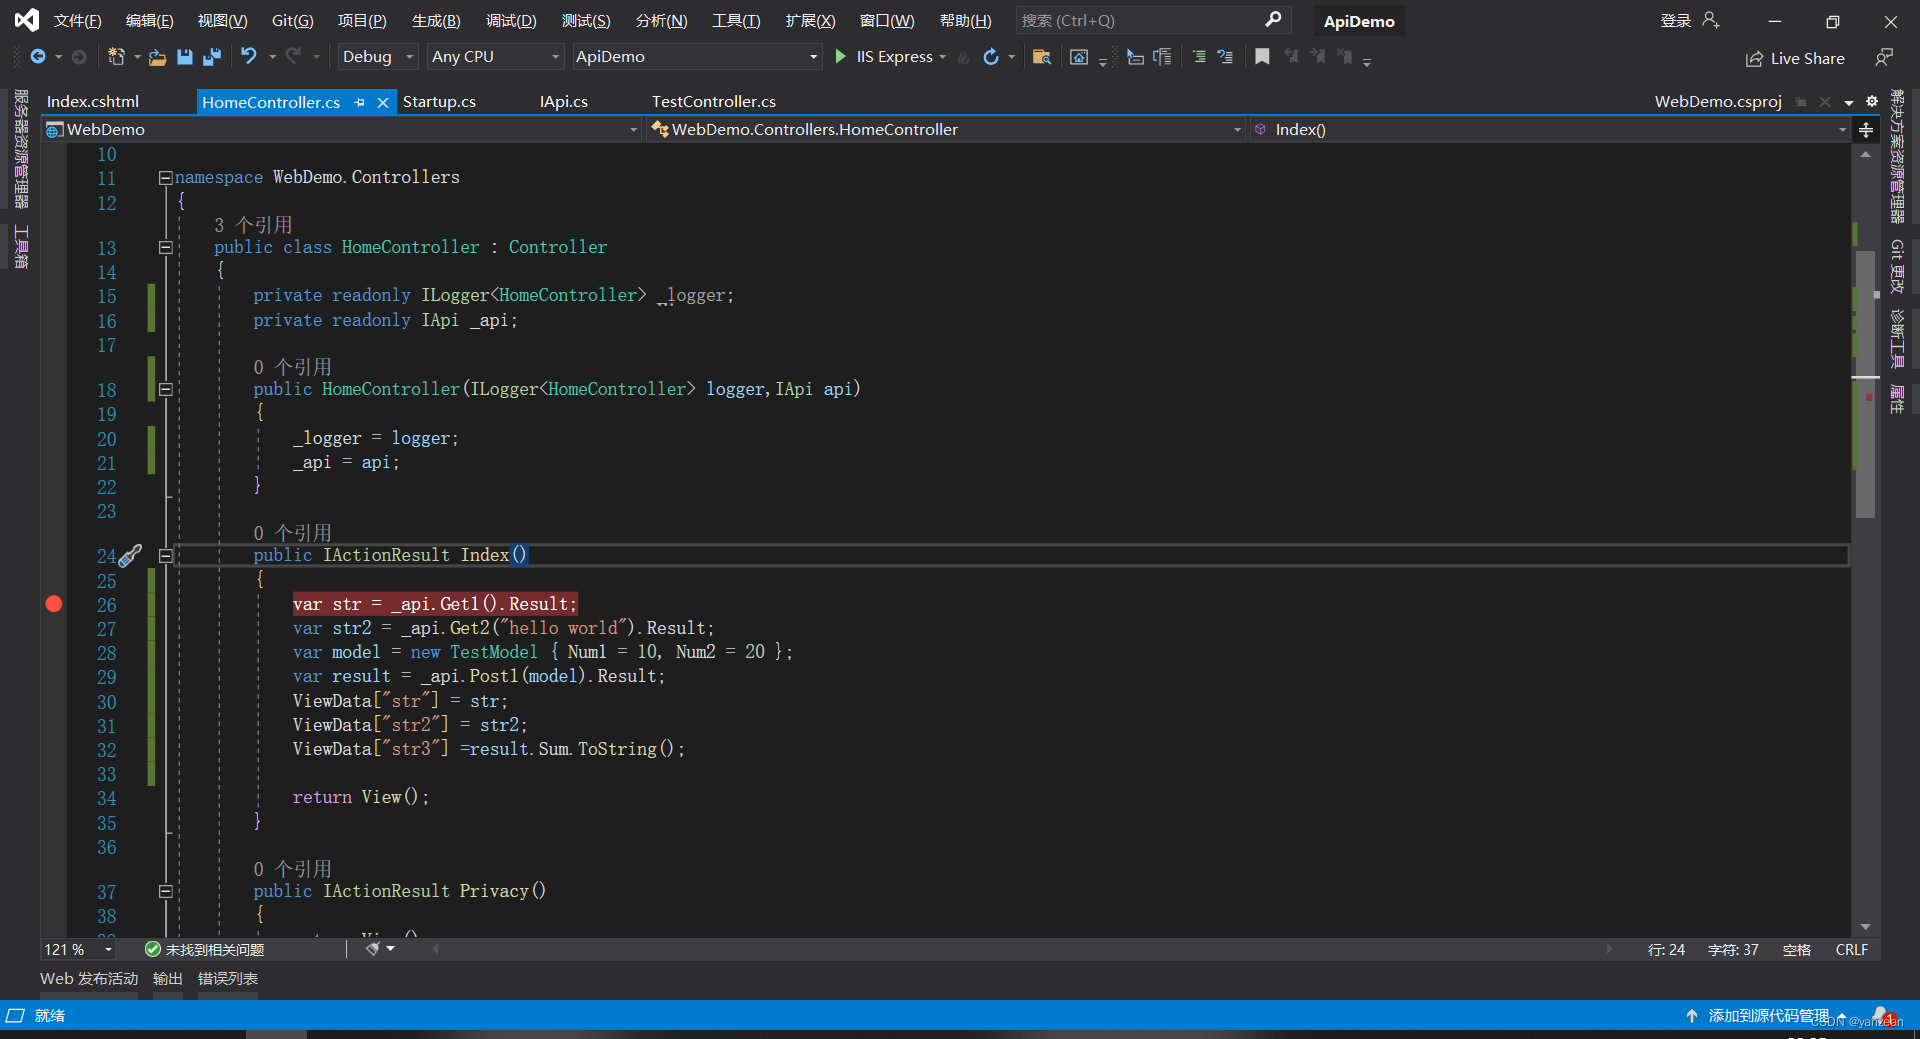
Task: Open the ApiDemo startup project dropdown
Action: coord(697,57)
